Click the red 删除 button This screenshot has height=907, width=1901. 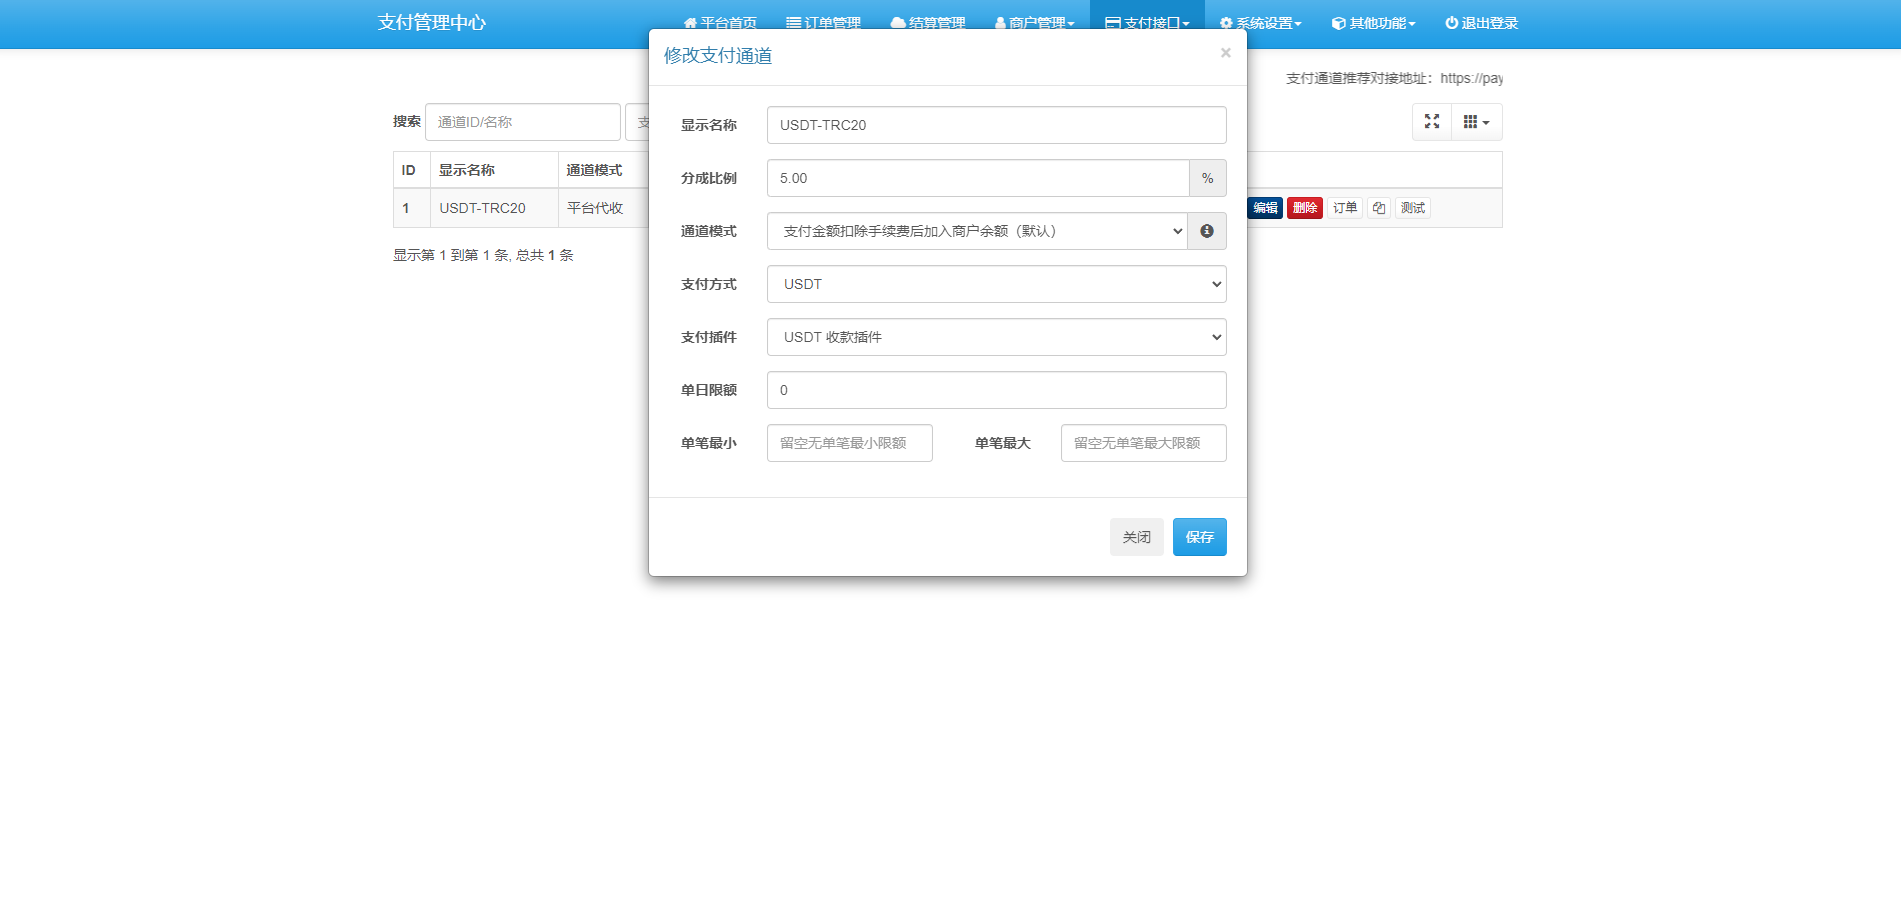pos(1305,208)
